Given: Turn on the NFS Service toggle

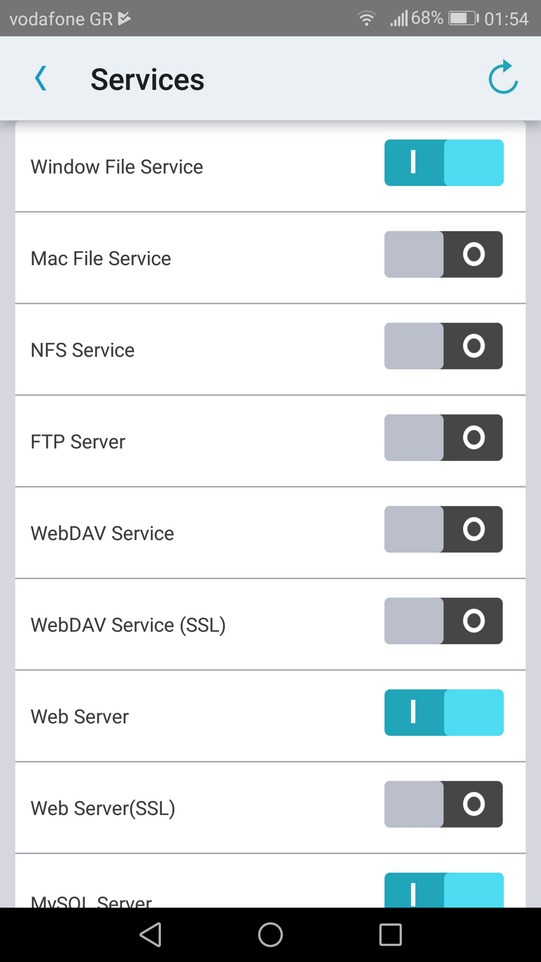Looking at the screenshot, I should tap(443, 346).
